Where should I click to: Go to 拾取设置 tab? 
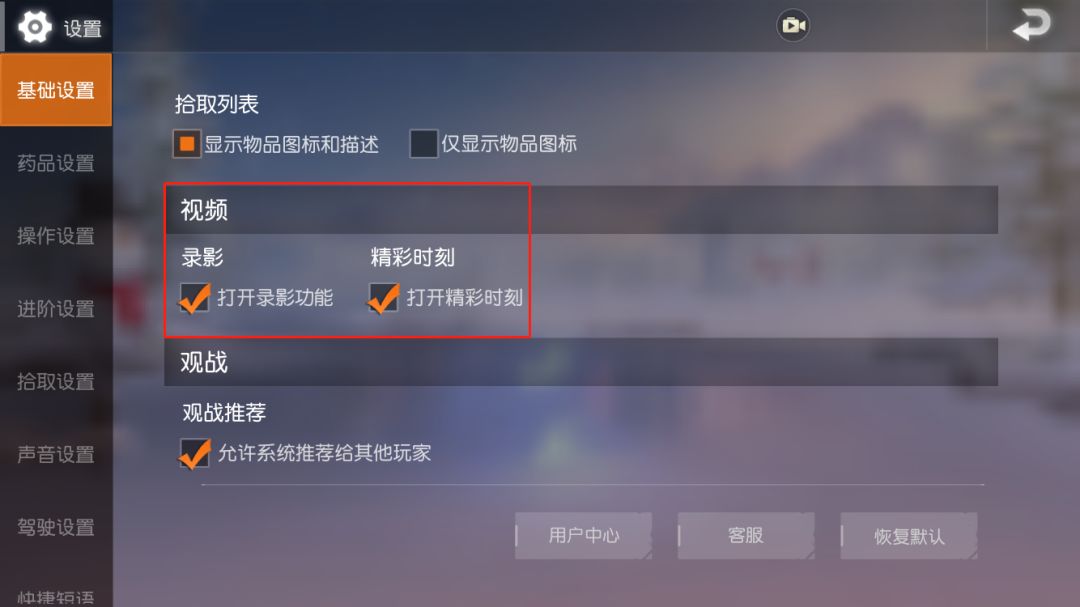tap(56, 382)
